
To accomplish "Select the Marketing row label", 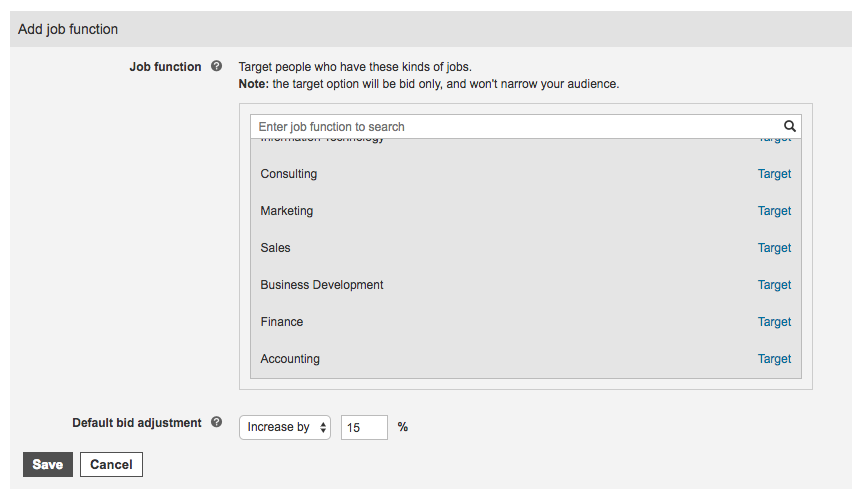I will coord(287,211).
